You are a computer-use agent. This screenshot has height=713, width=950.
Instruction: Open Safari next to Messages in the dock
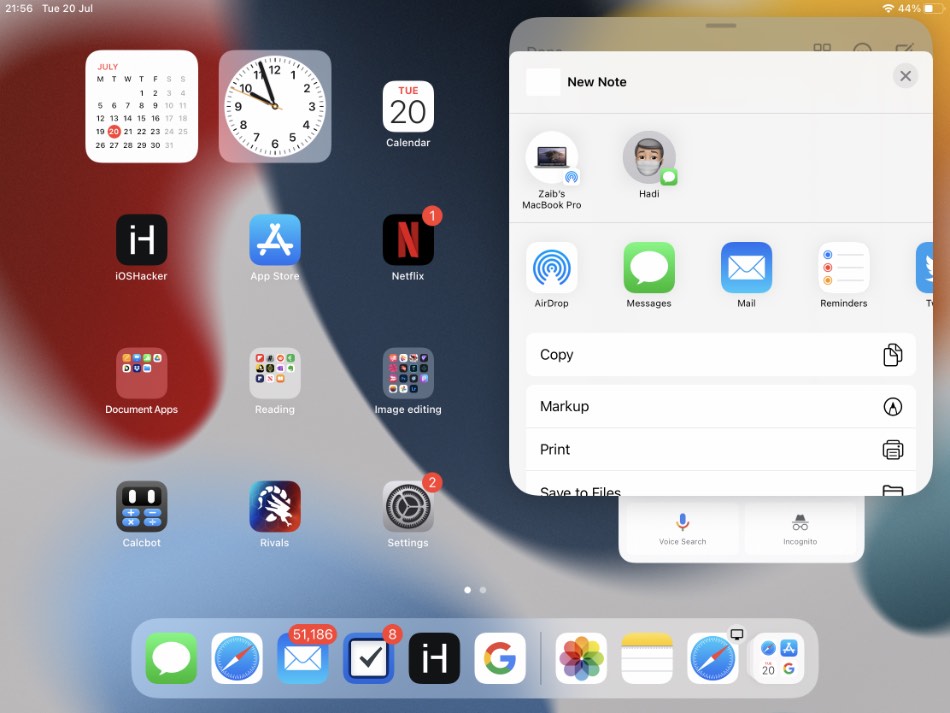(237, 658)
